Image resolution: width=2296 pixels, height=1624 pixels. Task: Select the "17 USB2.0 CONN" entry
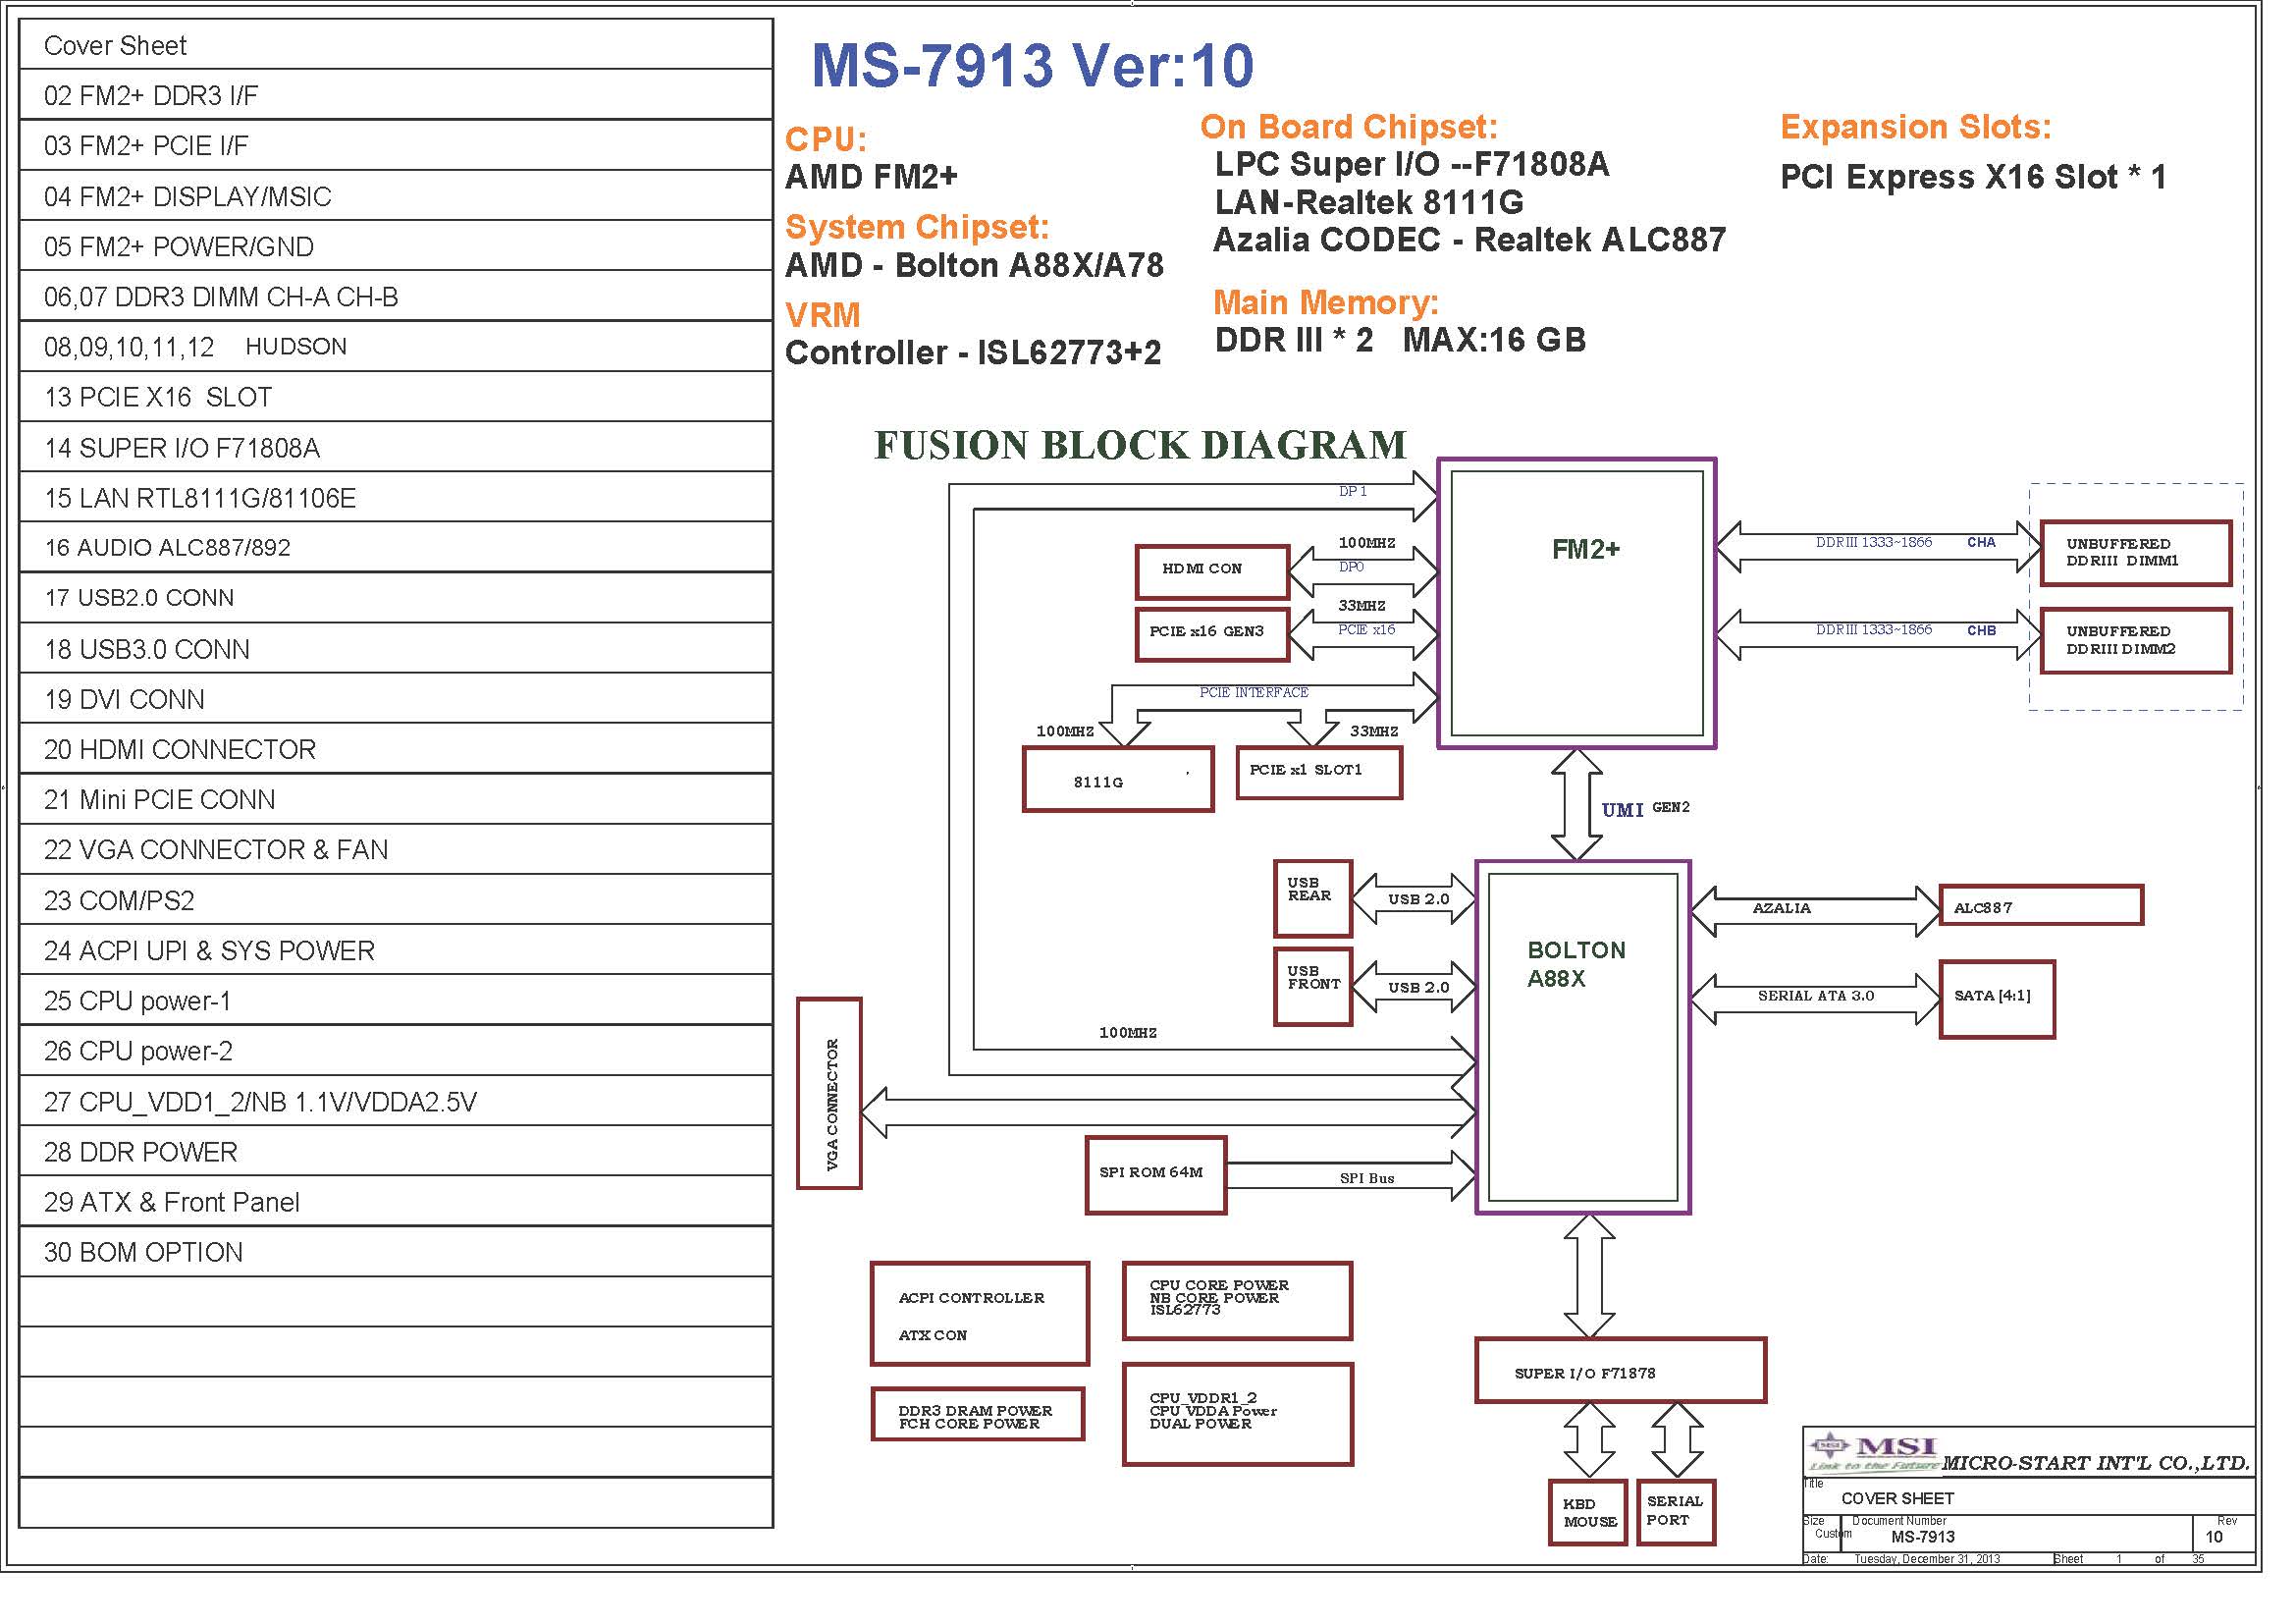pyautogui.click(x=396, y=598)
